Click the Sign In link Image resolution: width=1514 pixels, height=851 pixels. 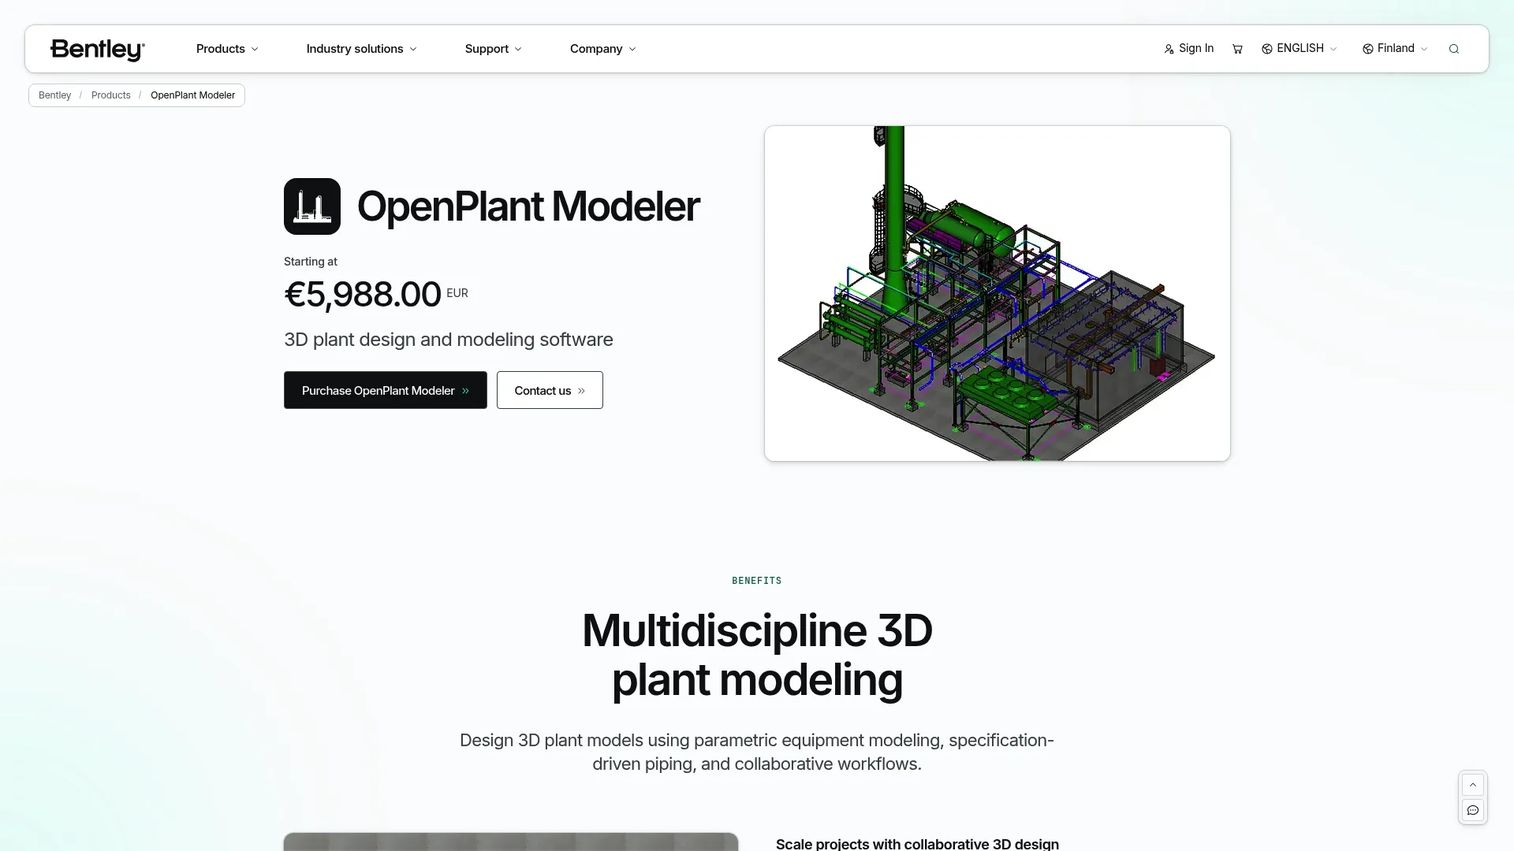point(1188,49)
